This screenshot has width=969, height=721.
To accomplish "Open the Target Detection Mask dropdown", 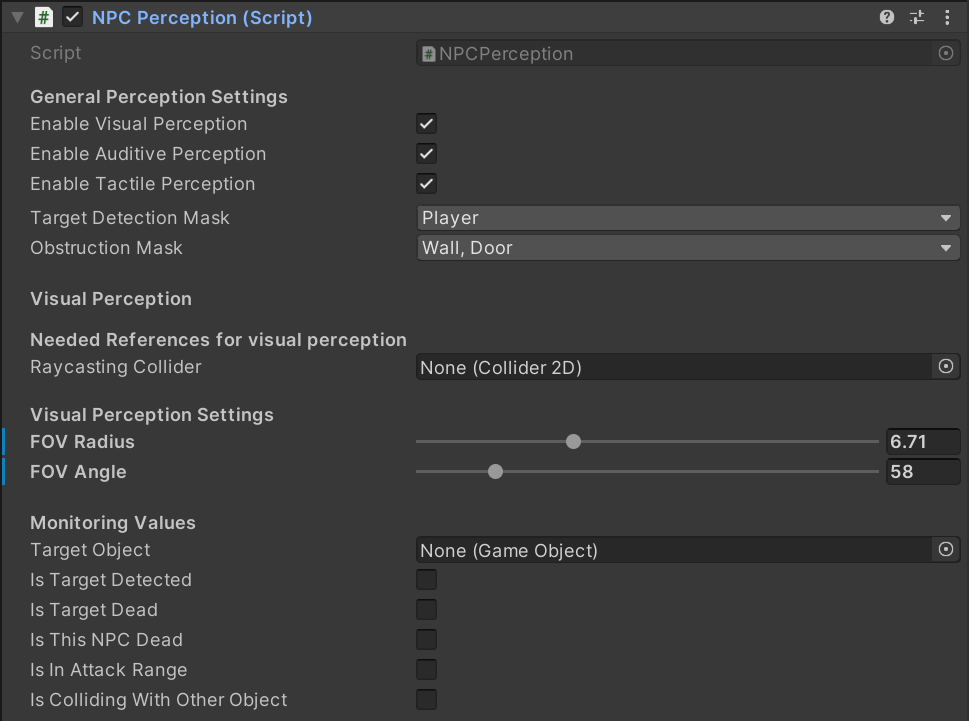I will (688, 218).
